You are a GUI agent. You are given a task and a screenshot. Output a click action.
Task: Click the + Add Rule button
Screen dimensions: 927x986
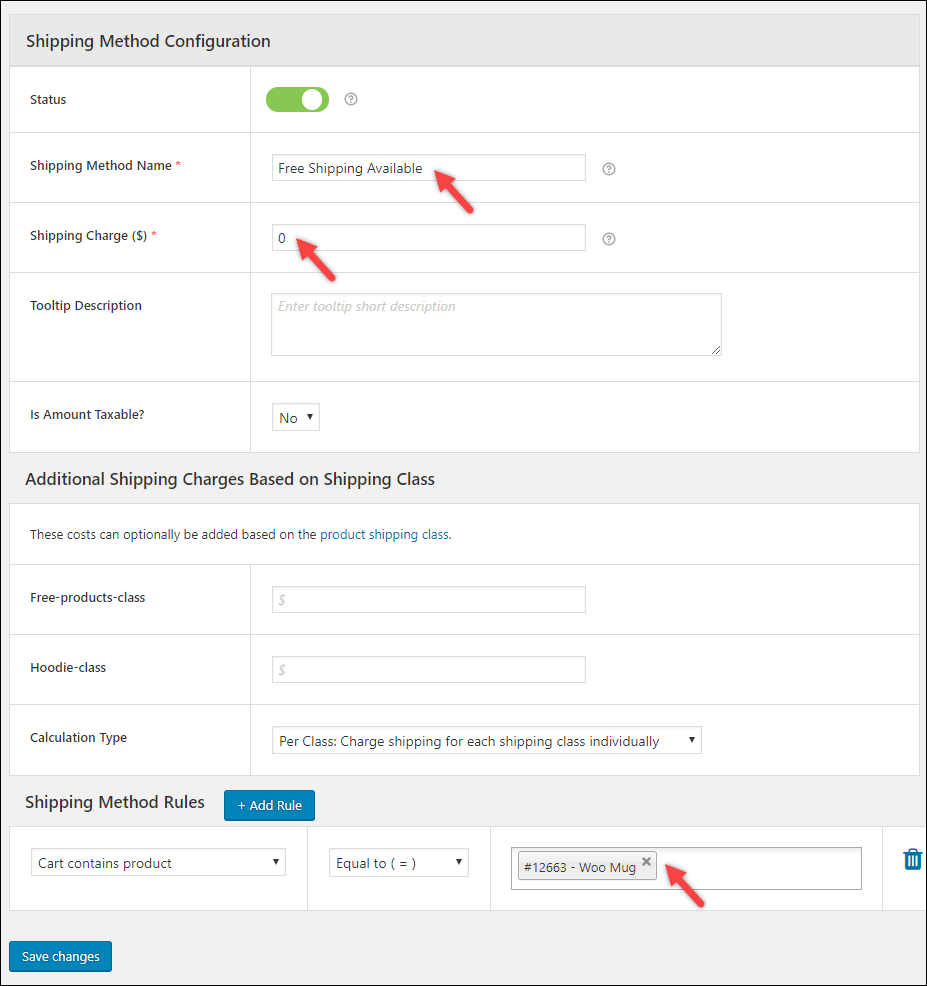click(x=269, y=806)
